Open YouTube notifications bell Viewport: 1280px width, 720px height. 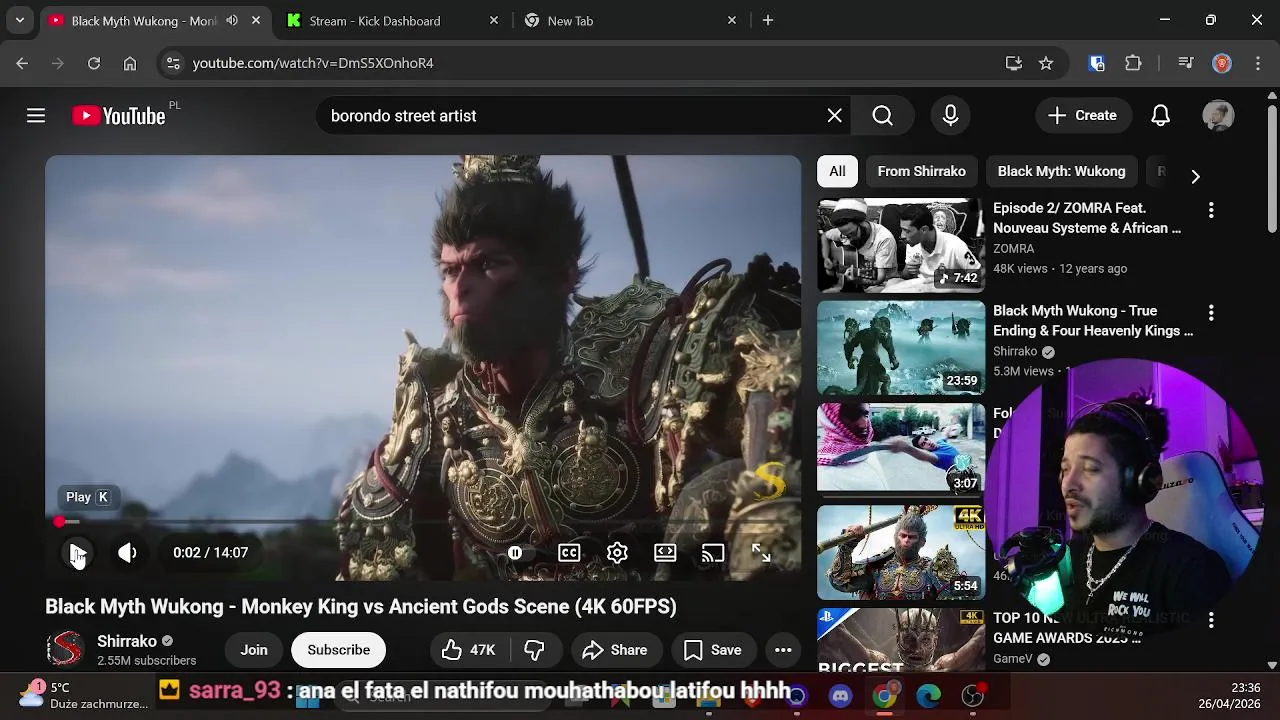[x=1160, y=116]
